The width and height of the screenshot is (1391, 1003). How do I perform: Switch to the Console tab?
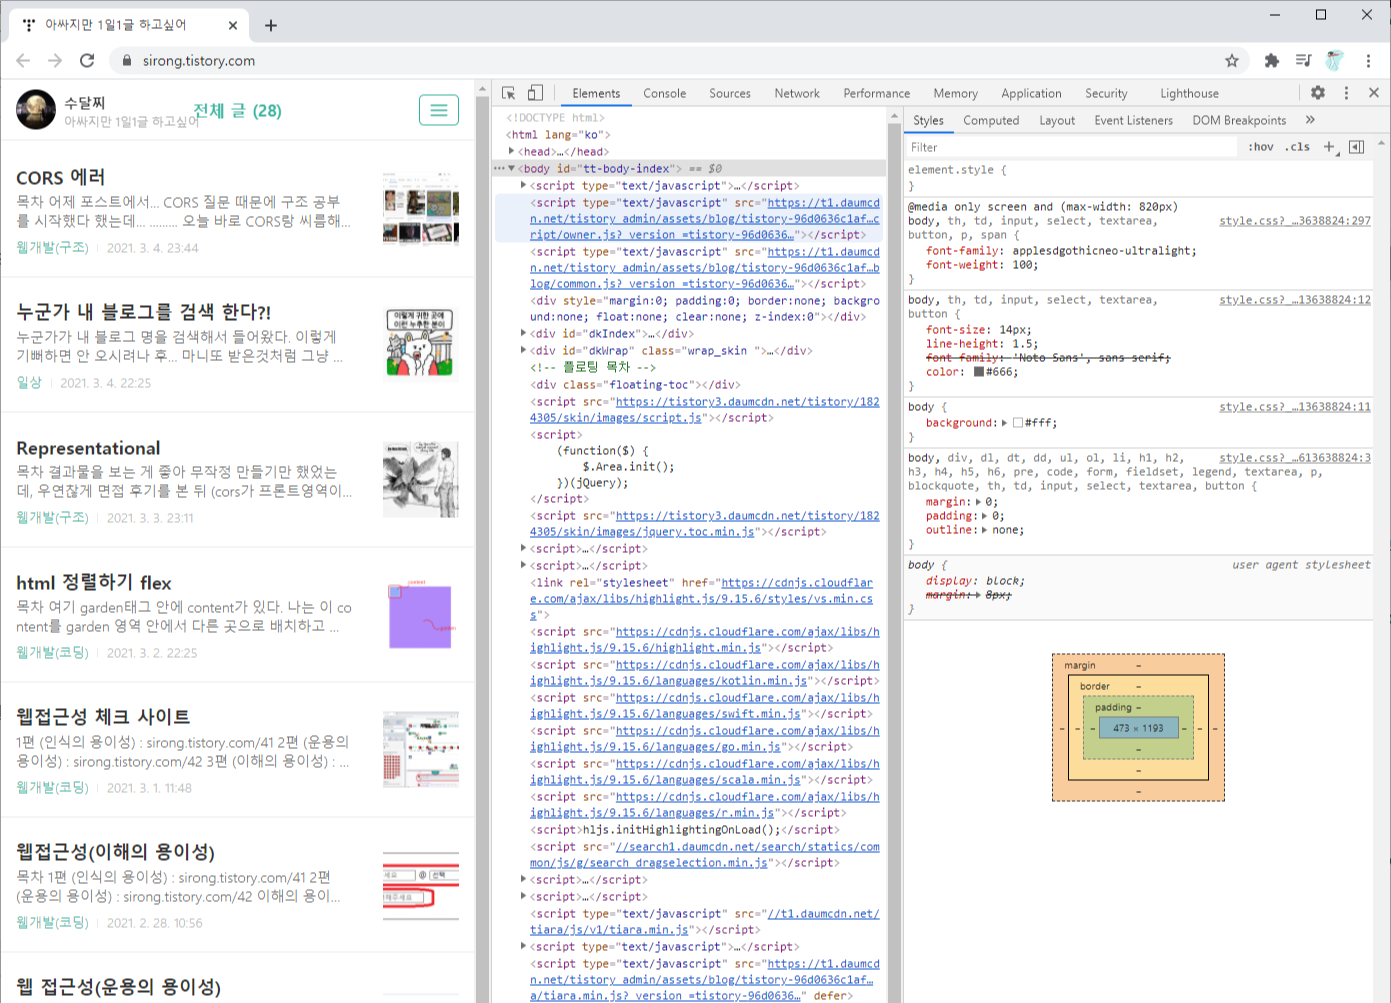(x=664, y=93)
